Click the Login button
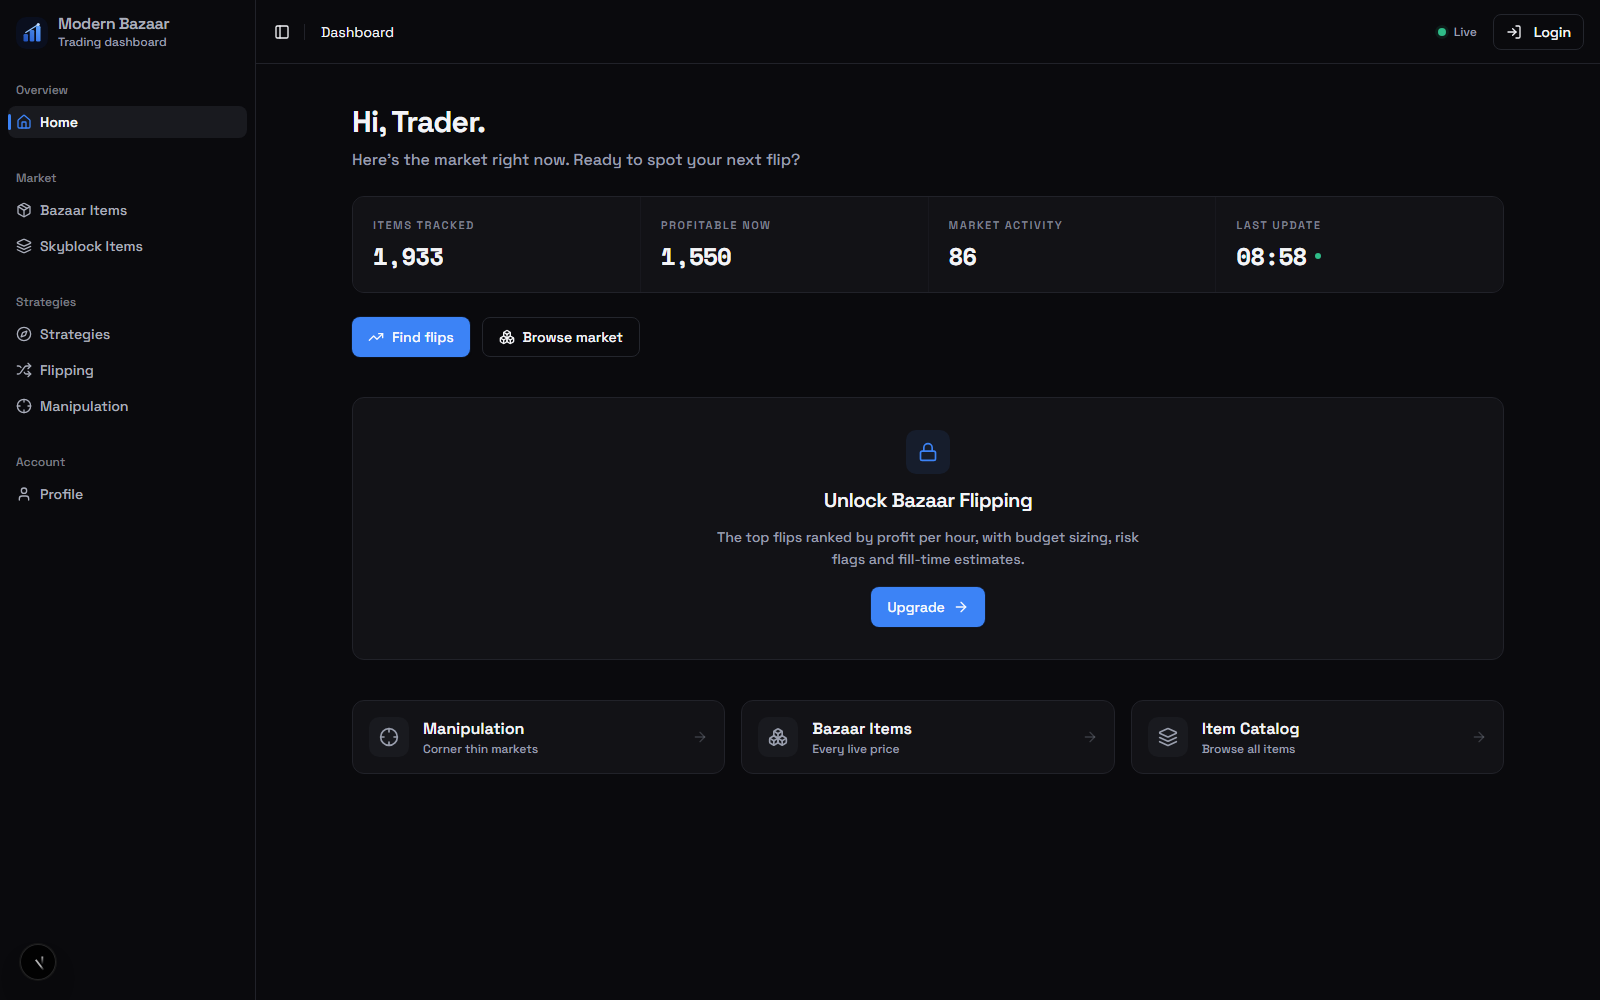 [1538, 32]
